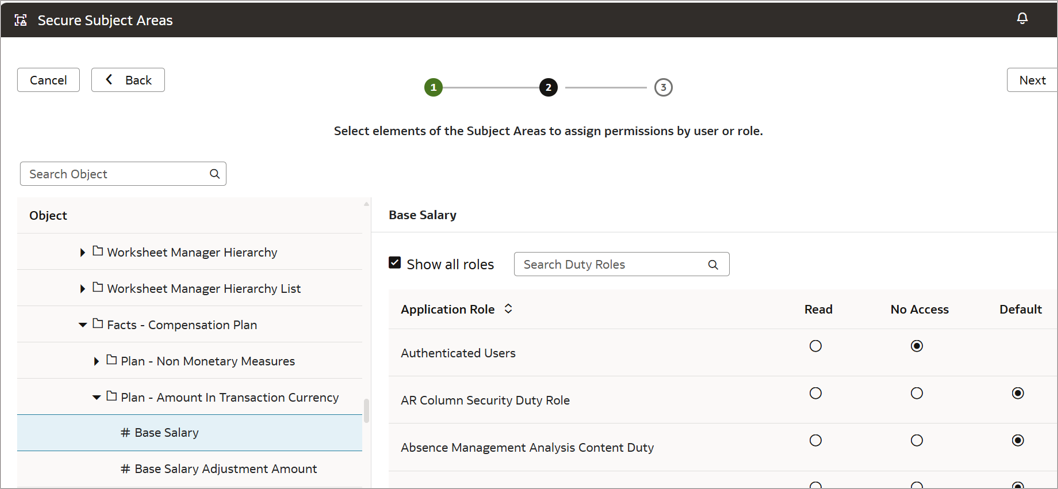Set AR Column Security Duty Role to No Access
This screenshot has width=1058, height=489.
pos(916,394)
